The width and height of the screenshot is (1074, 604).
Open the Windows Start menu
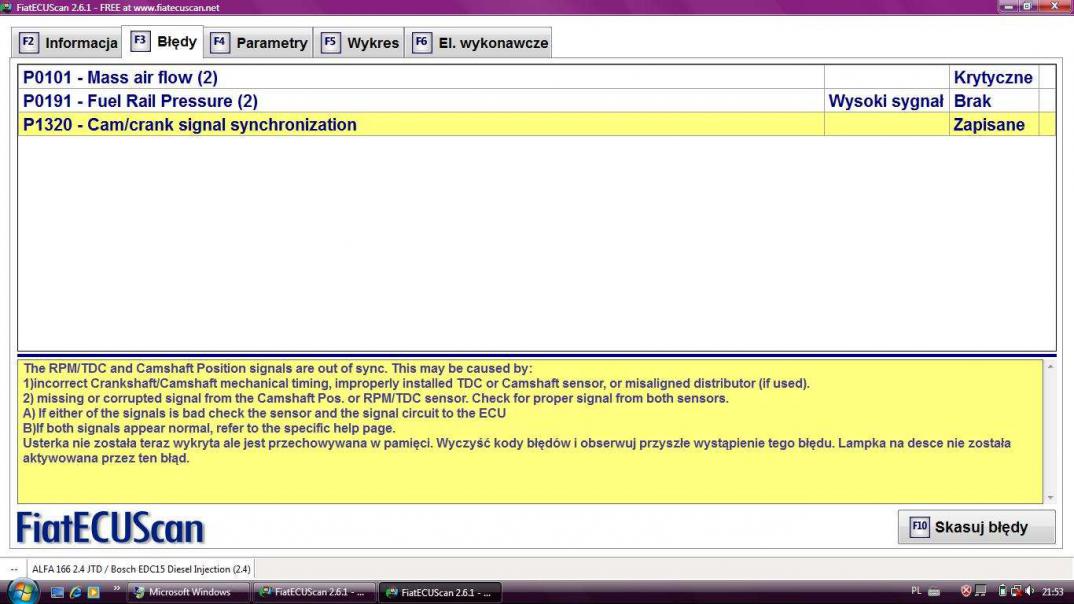point(22,592)
